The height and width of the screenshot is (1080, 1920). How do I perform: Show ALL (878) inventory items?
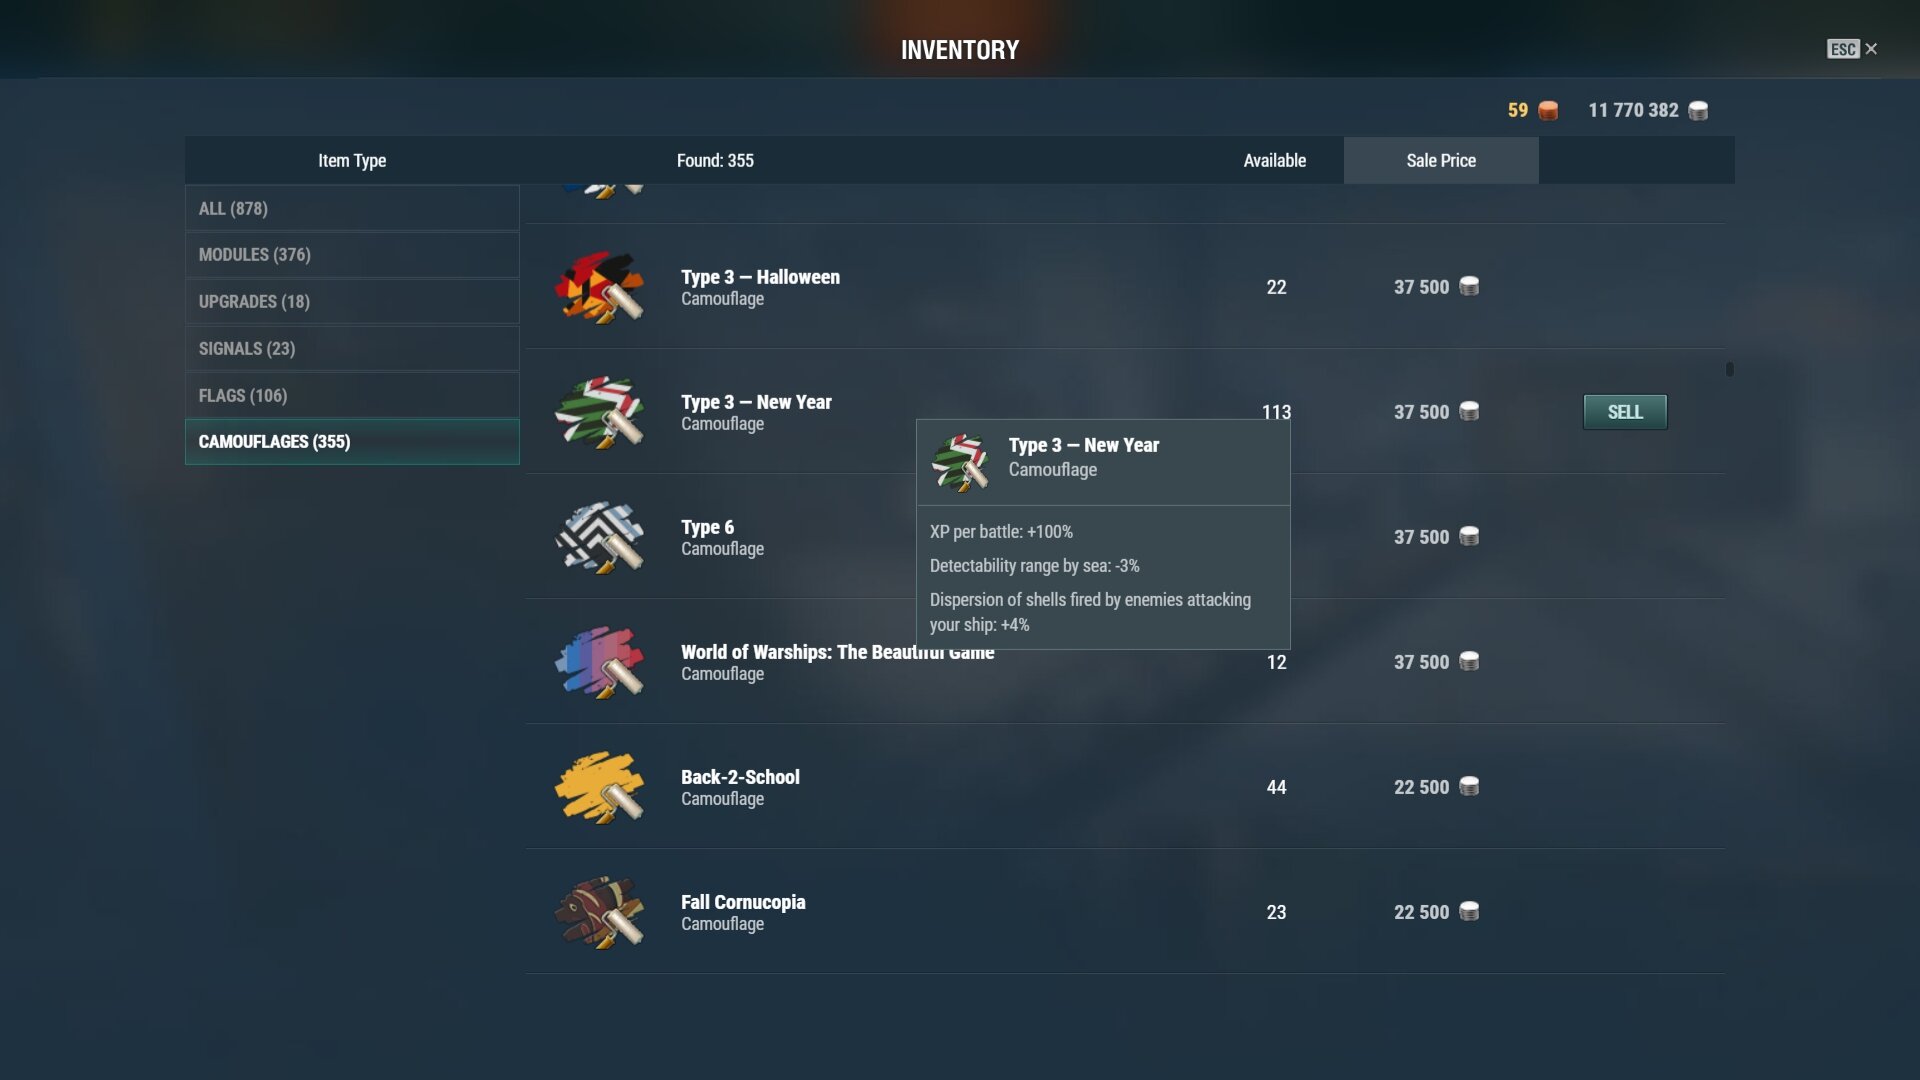click(352, 208)
